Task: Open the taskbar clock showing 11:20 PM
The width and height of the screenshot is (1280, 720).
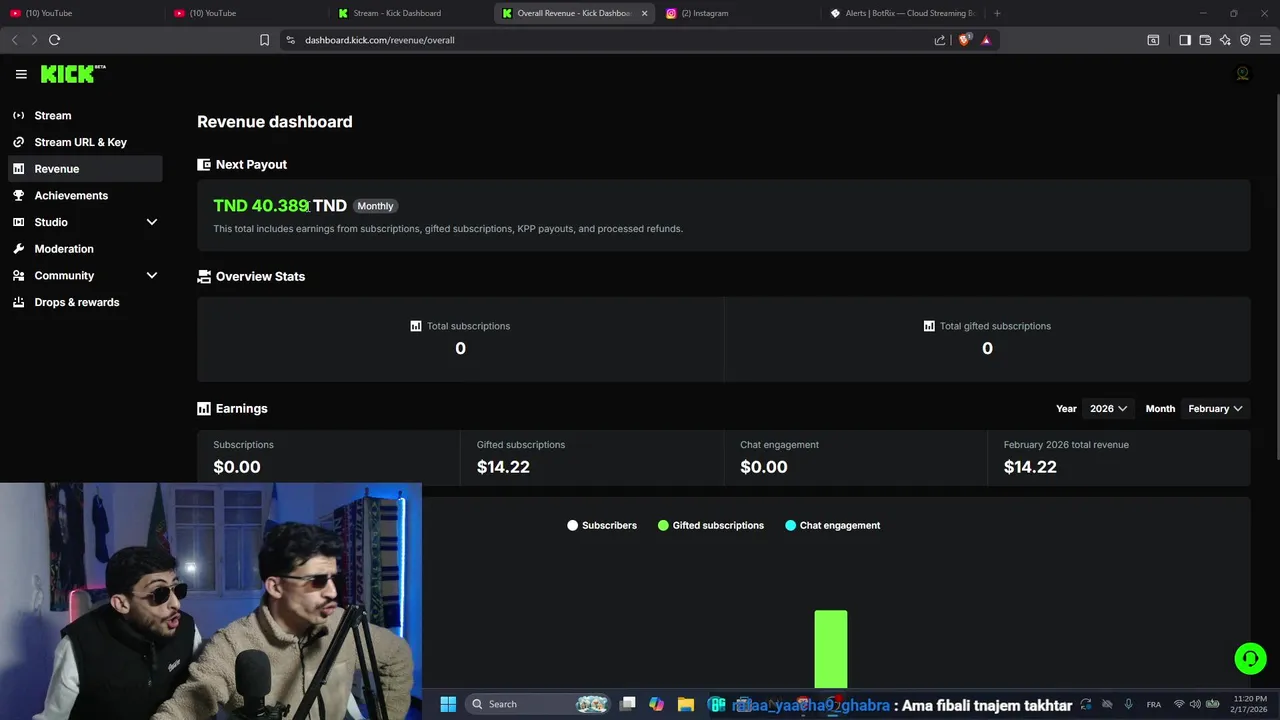Action: [1250, 704]
